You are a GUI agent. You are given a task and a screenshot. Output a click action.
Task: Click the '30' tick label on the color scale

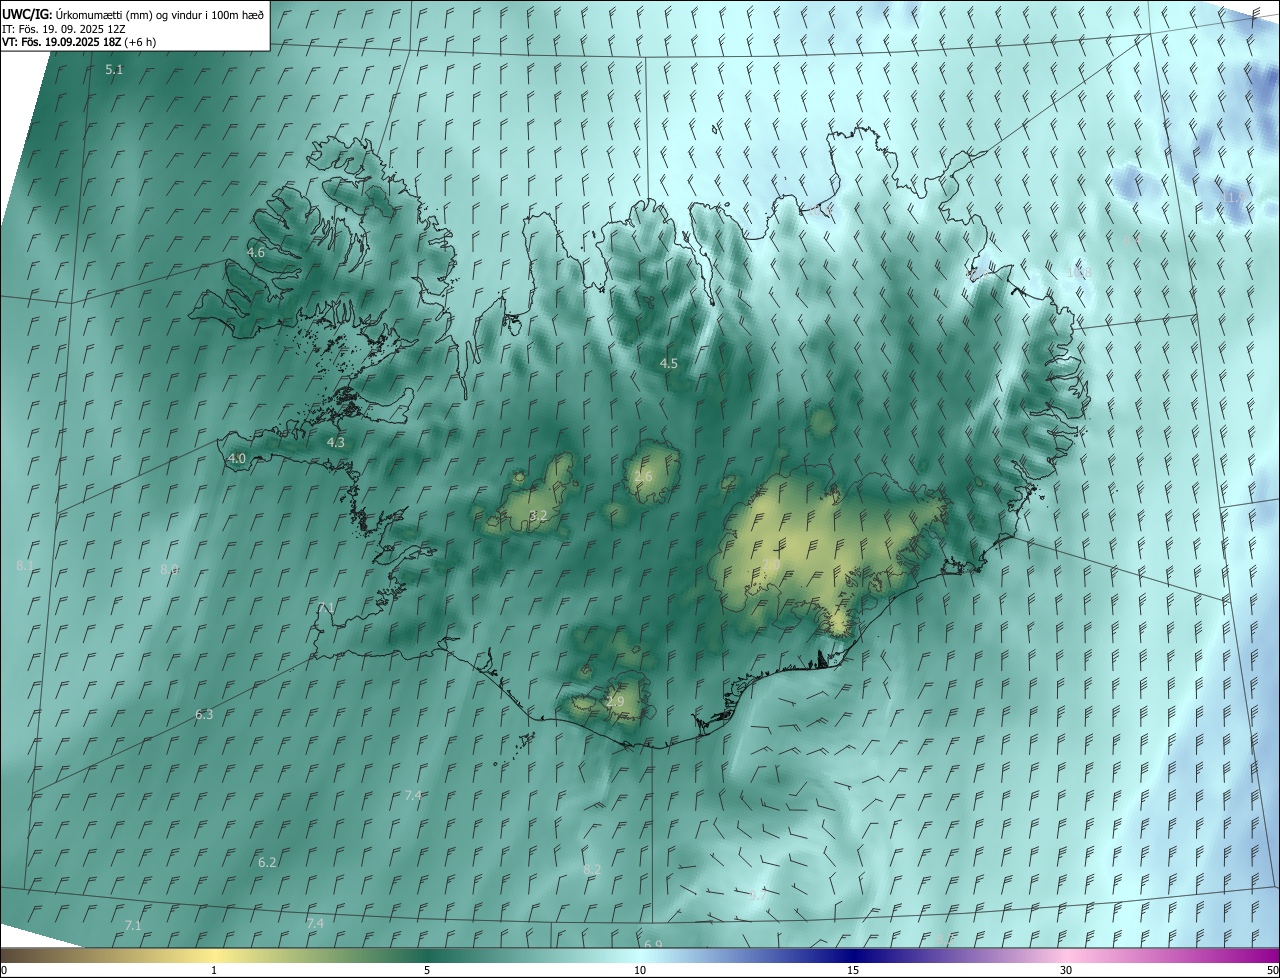point(1066,970)
